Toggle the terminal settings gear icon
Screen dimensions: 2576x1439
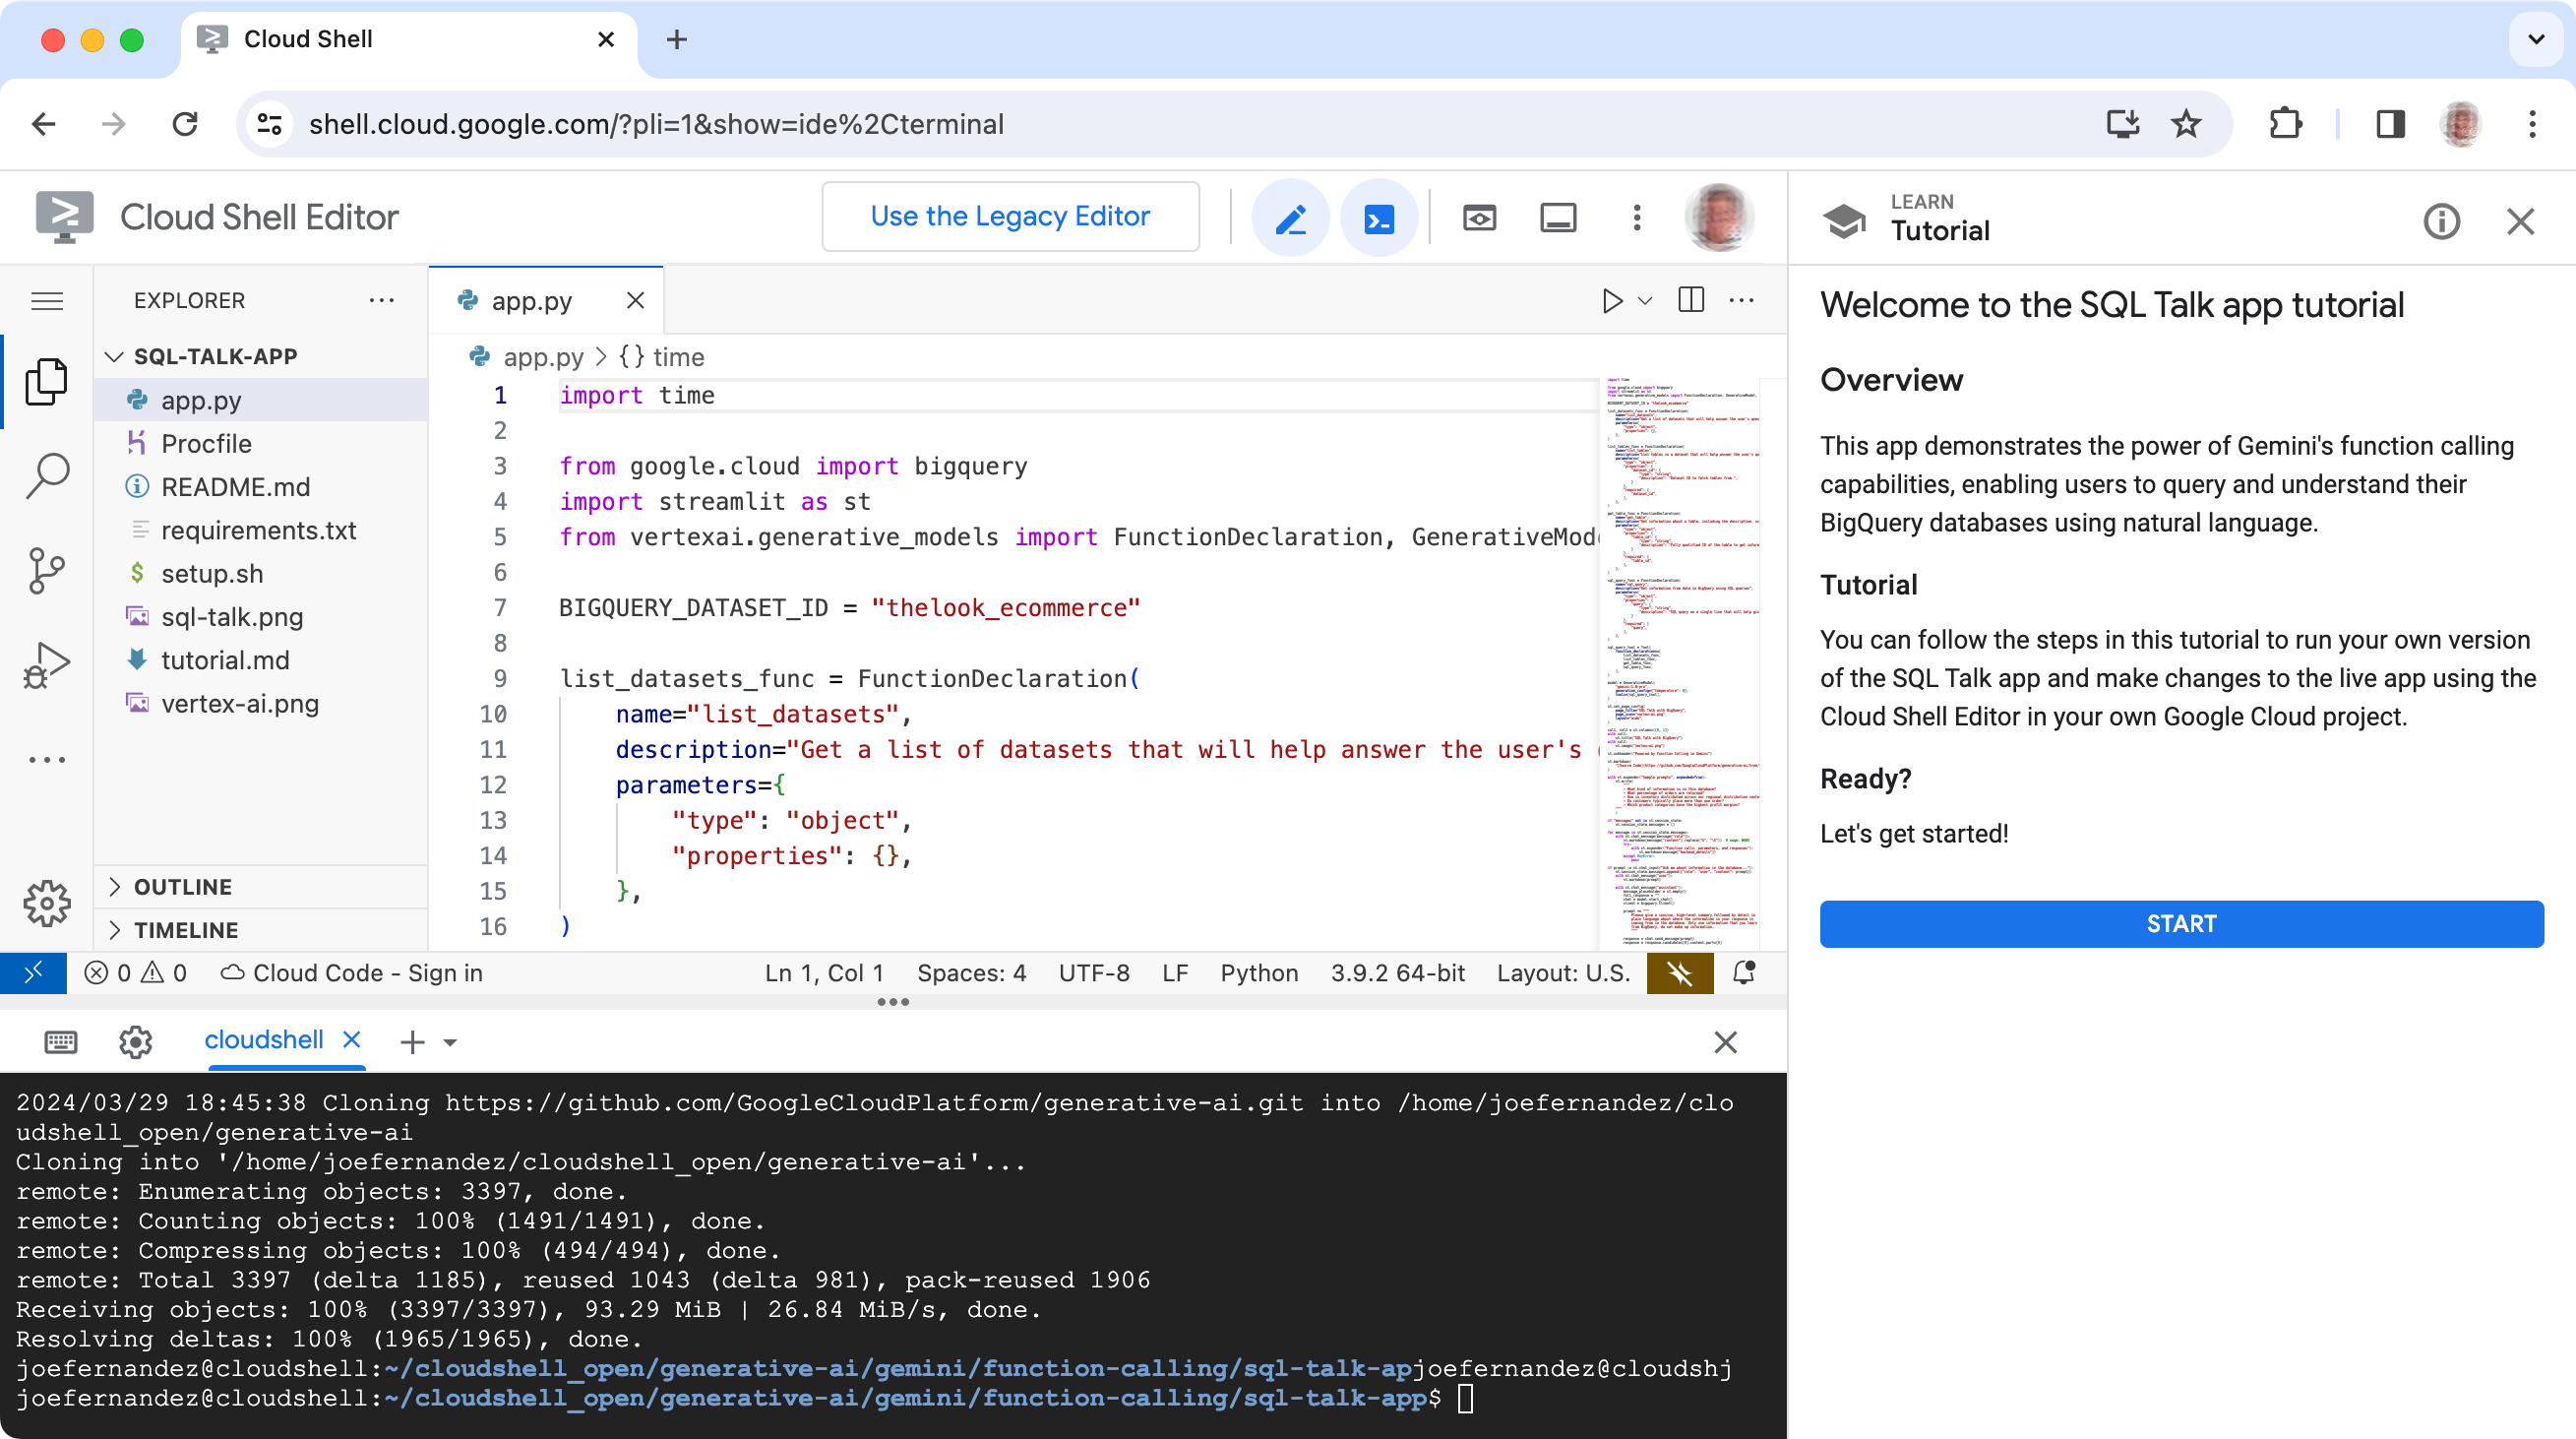tap(135, 1040)
